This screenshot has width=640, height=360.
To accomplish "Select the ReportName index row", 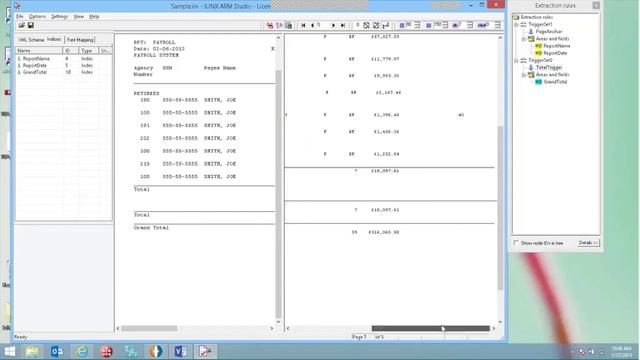I will (63, 59).
